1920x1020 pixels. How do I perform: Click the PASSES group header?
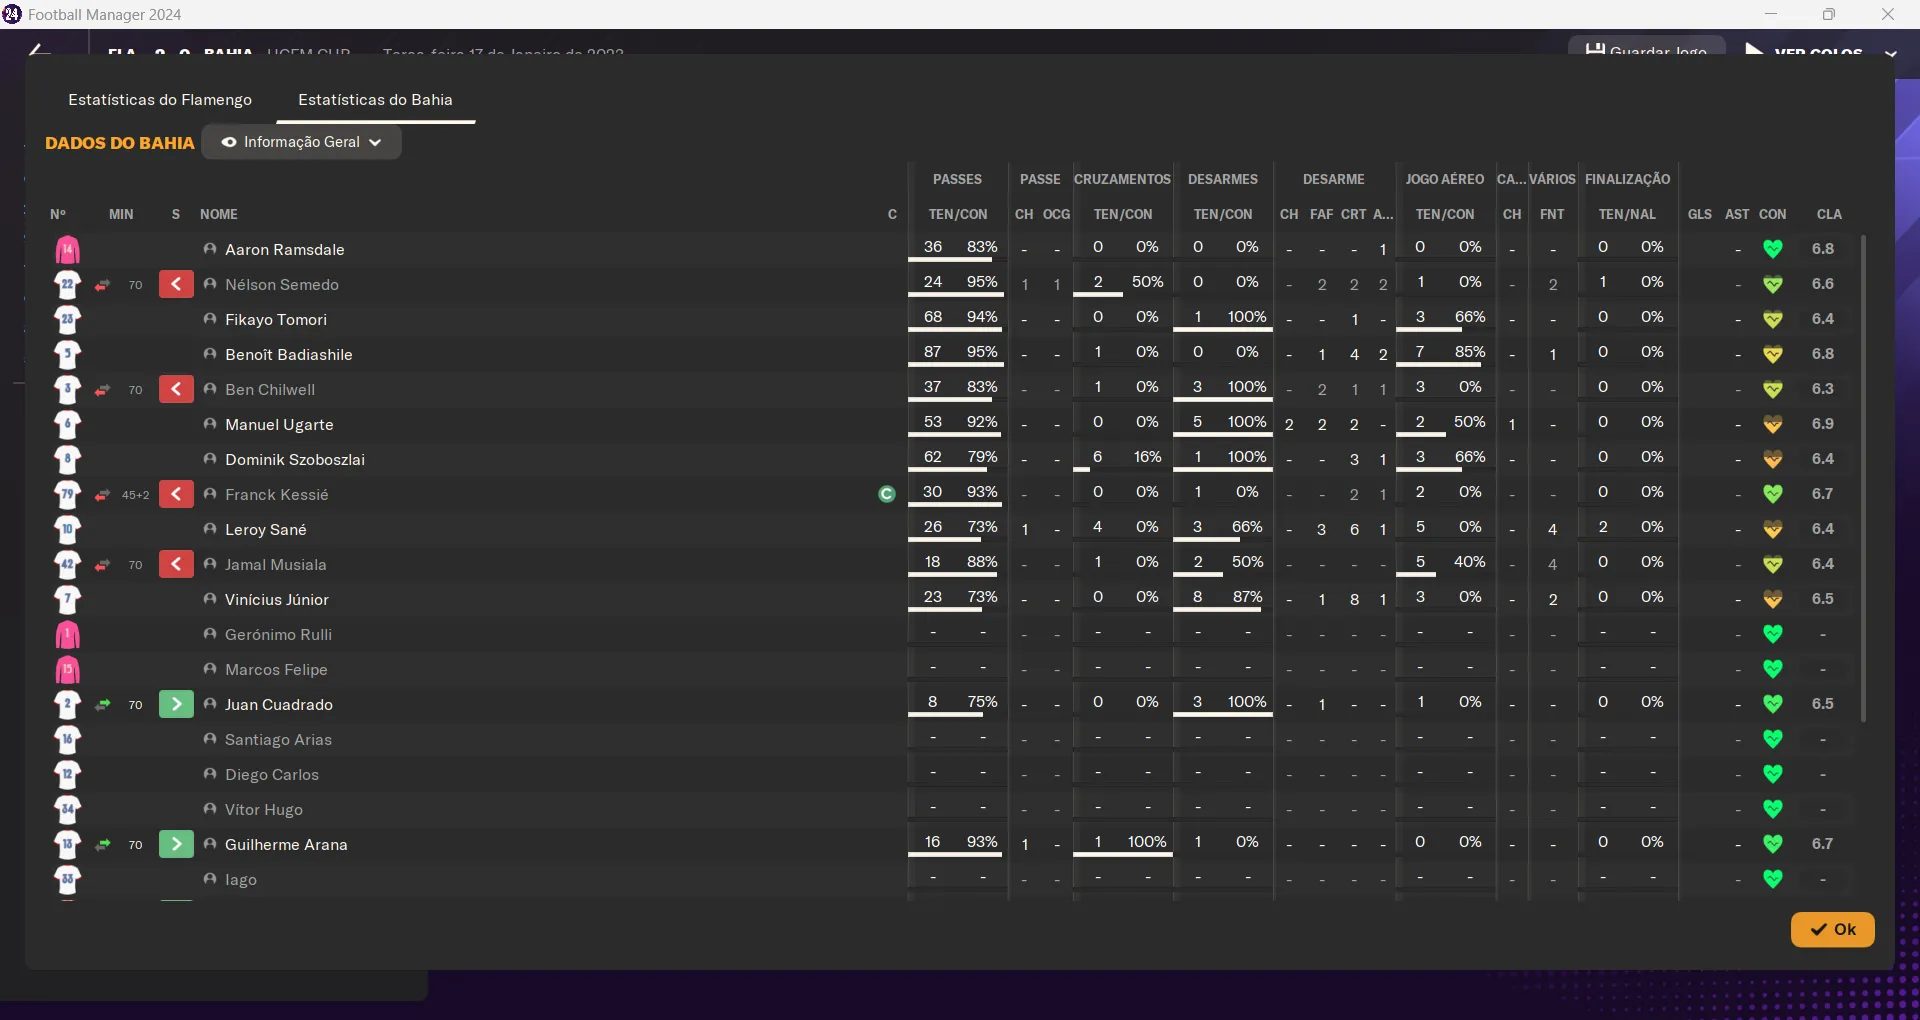pos(957,179)
